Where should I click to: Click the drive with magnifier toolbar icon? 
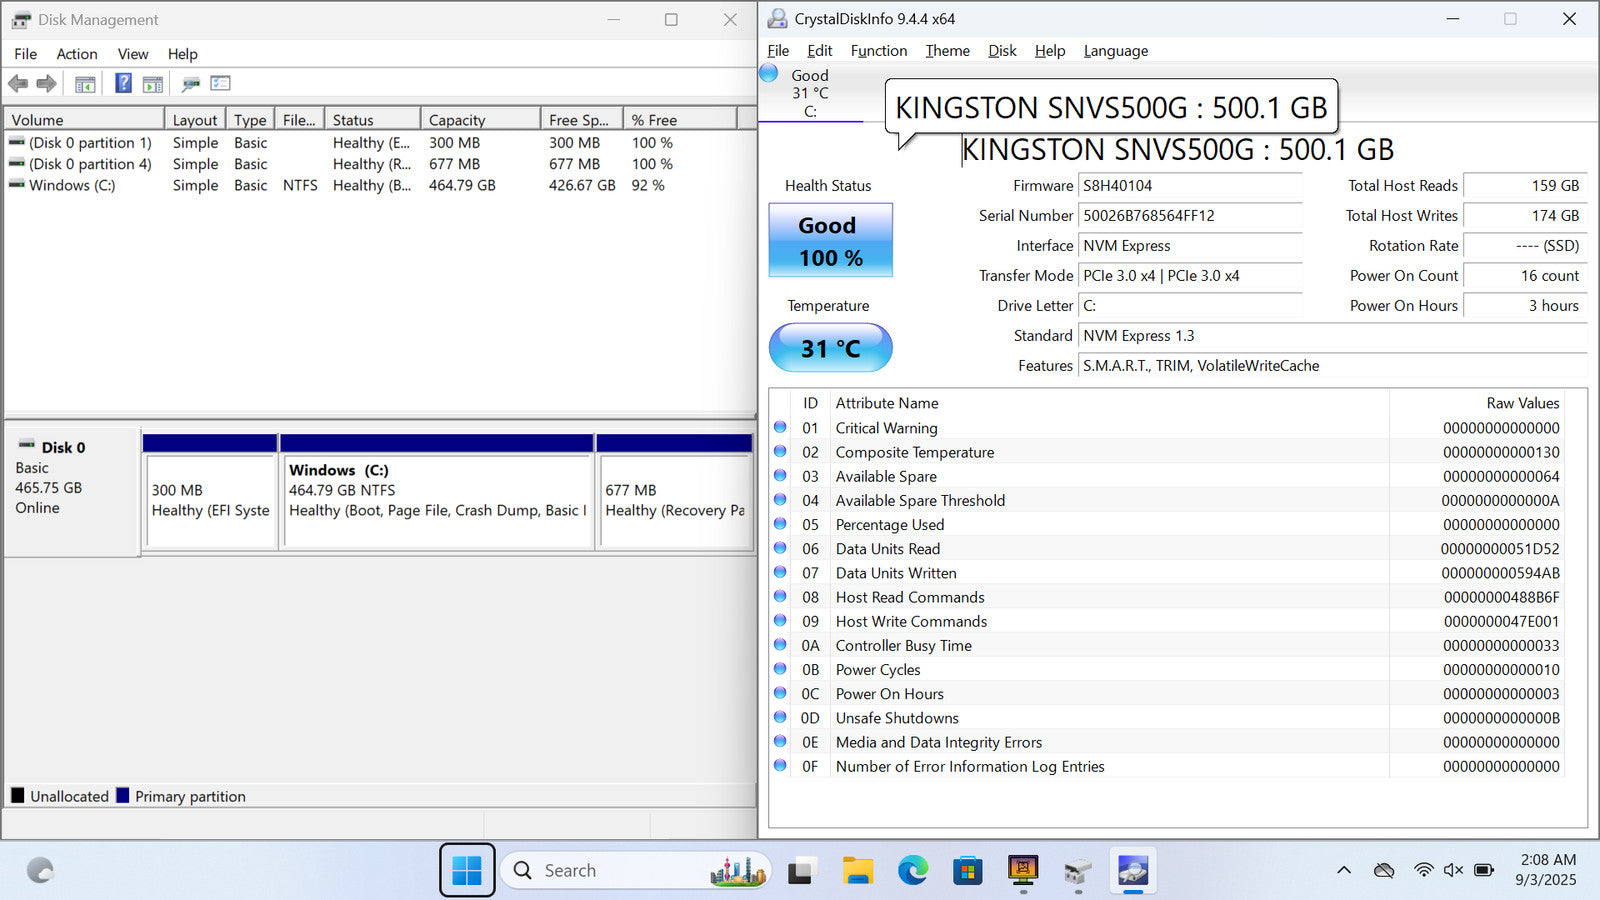pyautogui.click(x=191, y=84)
